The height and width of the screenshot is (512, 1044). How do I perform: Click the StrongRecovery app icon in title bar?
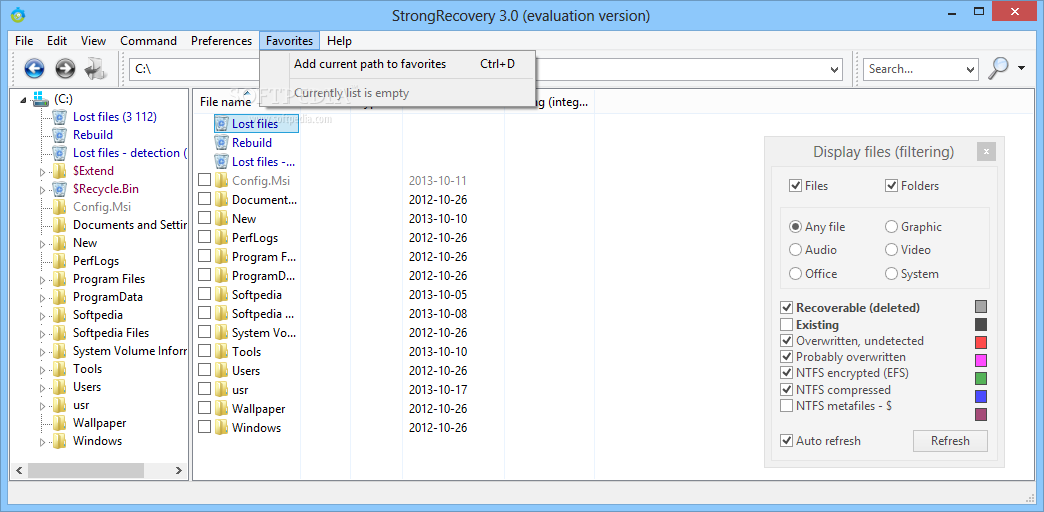18,14
